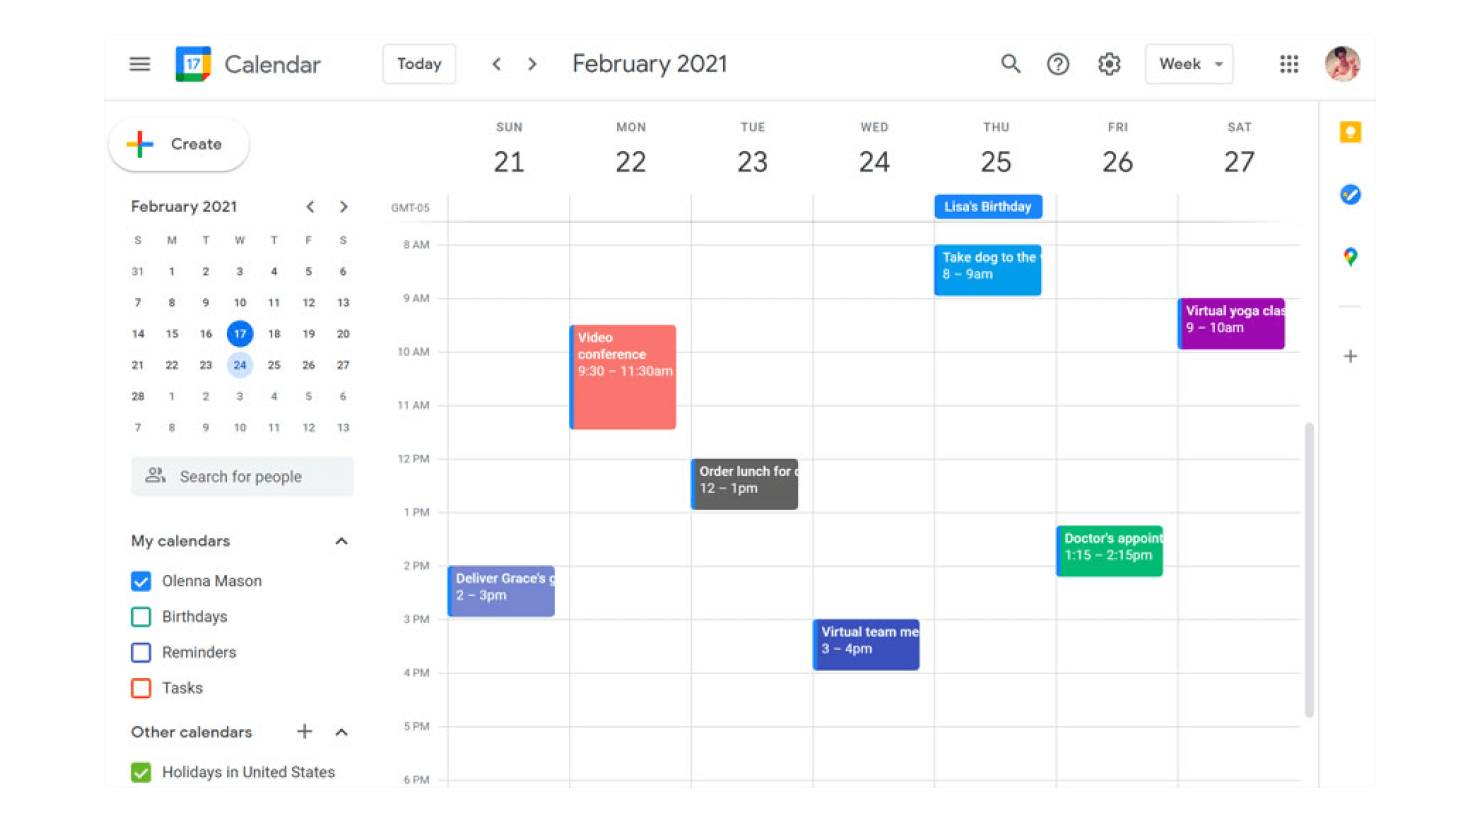Open Google Tasks in side panel
Viewport: 1480px width, 824px height.
pyautogui.click(x=1350, y=194)
